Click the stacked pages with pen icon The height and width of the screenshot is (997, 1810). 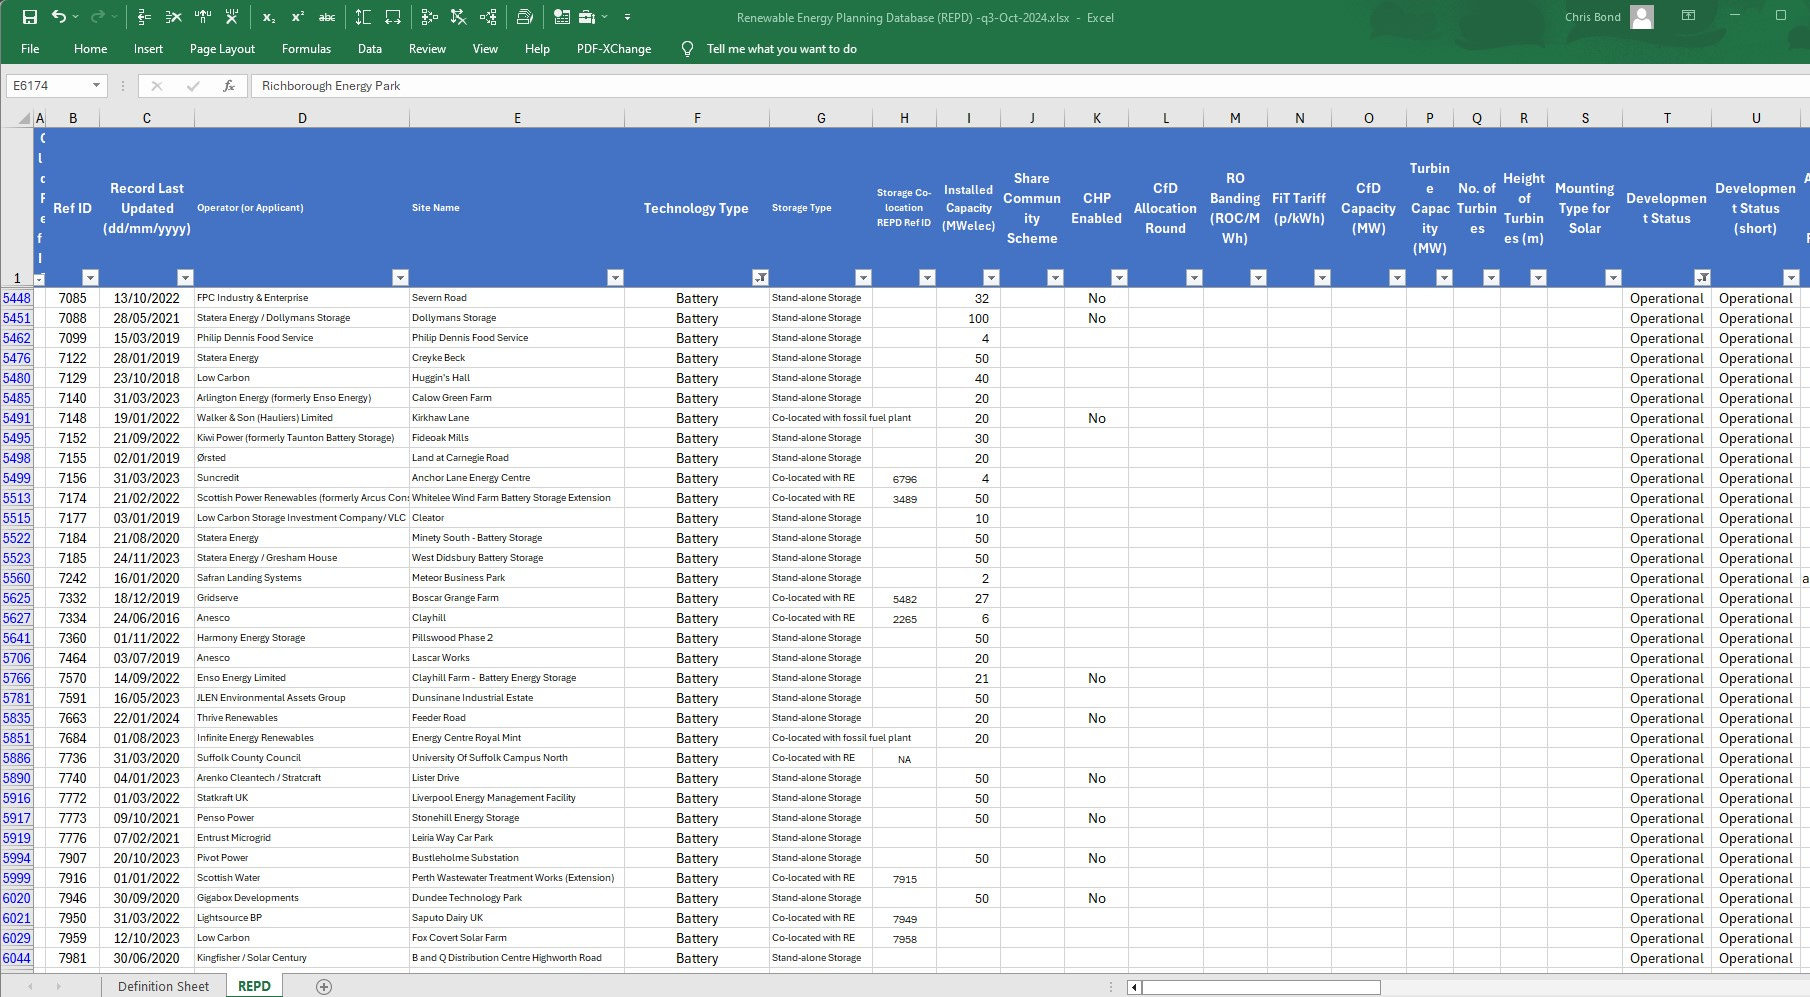coord(525,17)
